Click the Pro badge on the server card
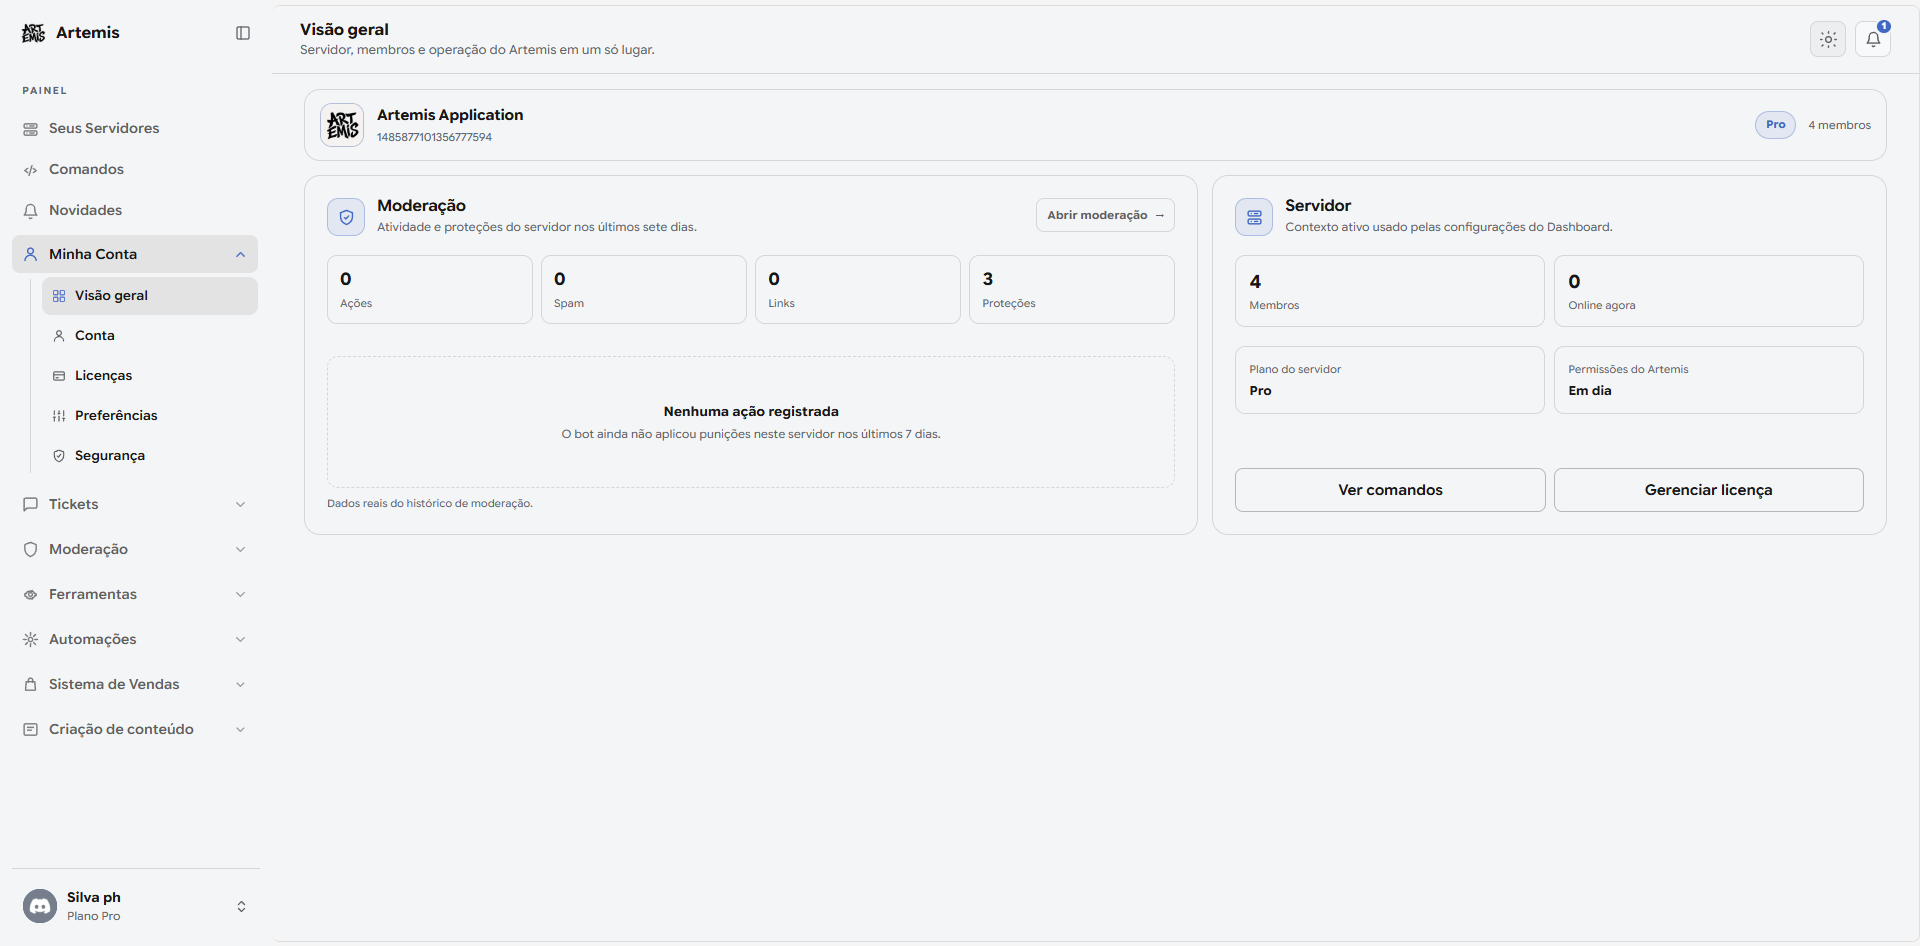This screenshot has height=946, width=1920. click(1775, 125)
